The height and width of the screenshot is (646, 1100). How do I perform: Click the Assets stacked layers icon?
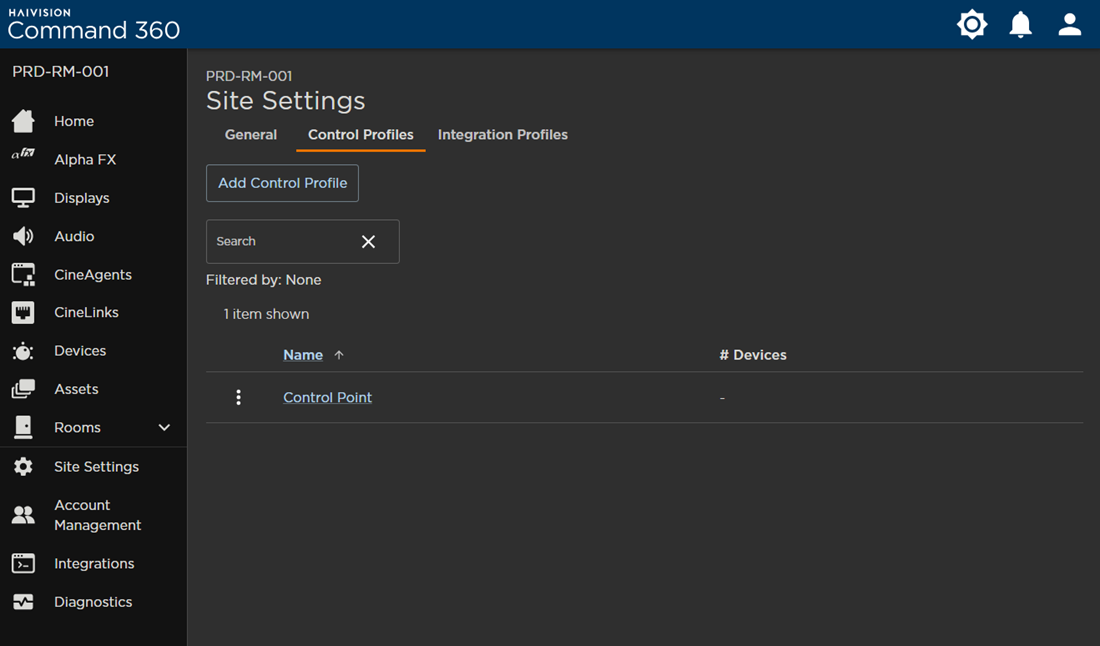23,389
